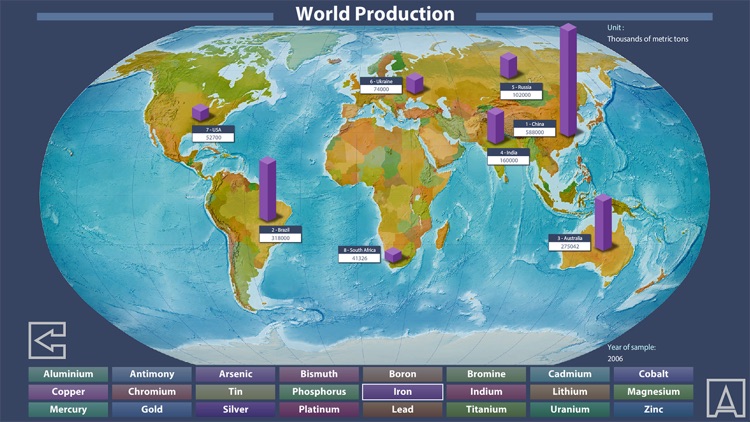Select the Platinum button
Viewport: 750px width, 422px height.
319,410
